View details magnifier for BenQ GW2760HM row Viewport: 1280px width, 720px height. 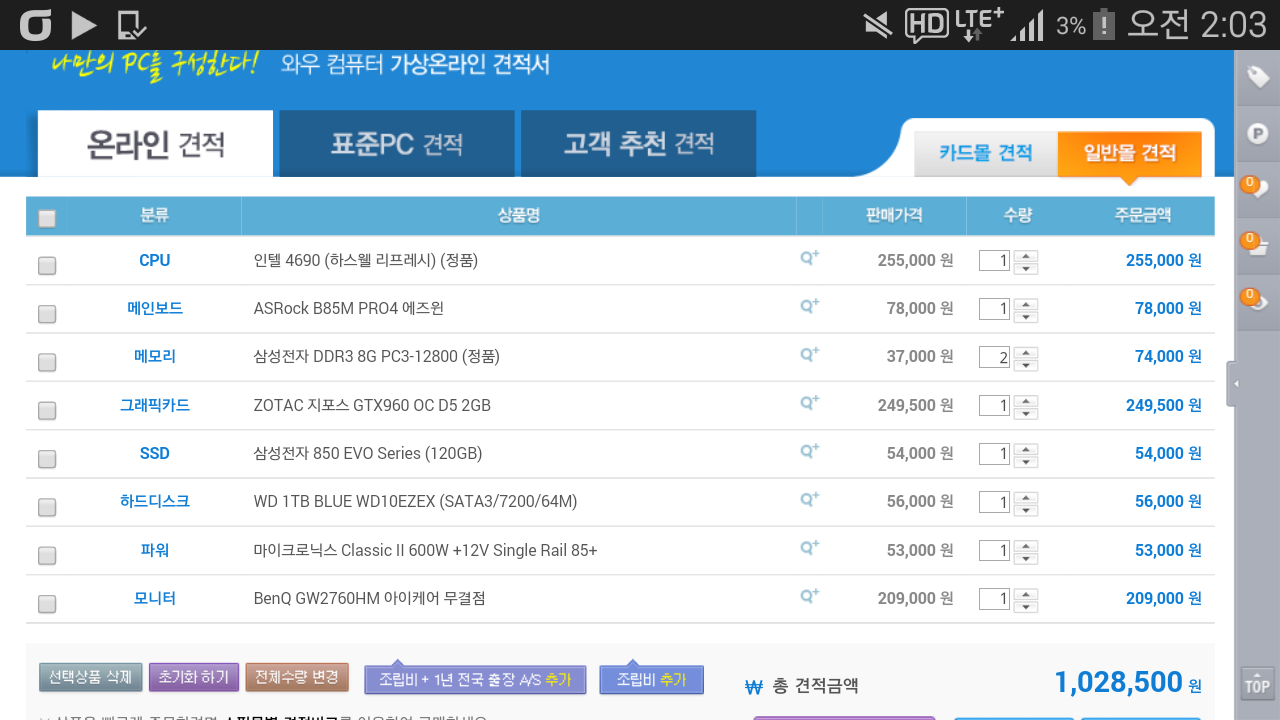point(809,596)
